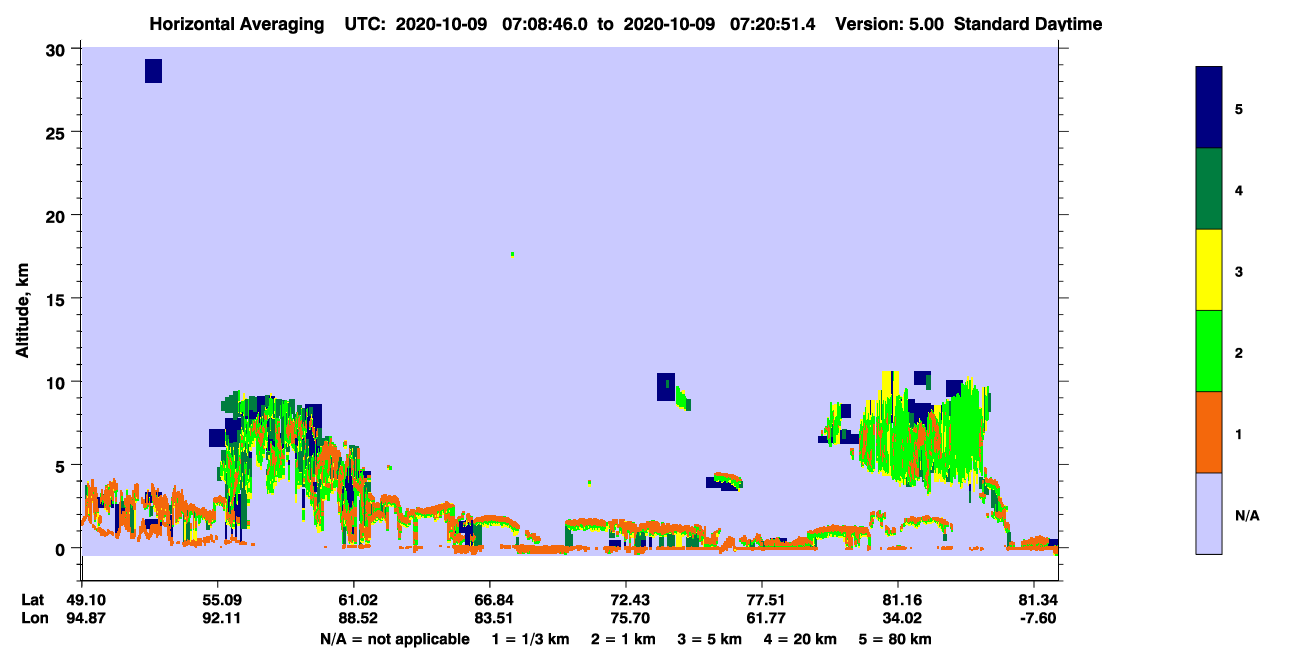Click the legend text '2 = 1 km'
This screenshot has height=667, width=1300.
624,639
